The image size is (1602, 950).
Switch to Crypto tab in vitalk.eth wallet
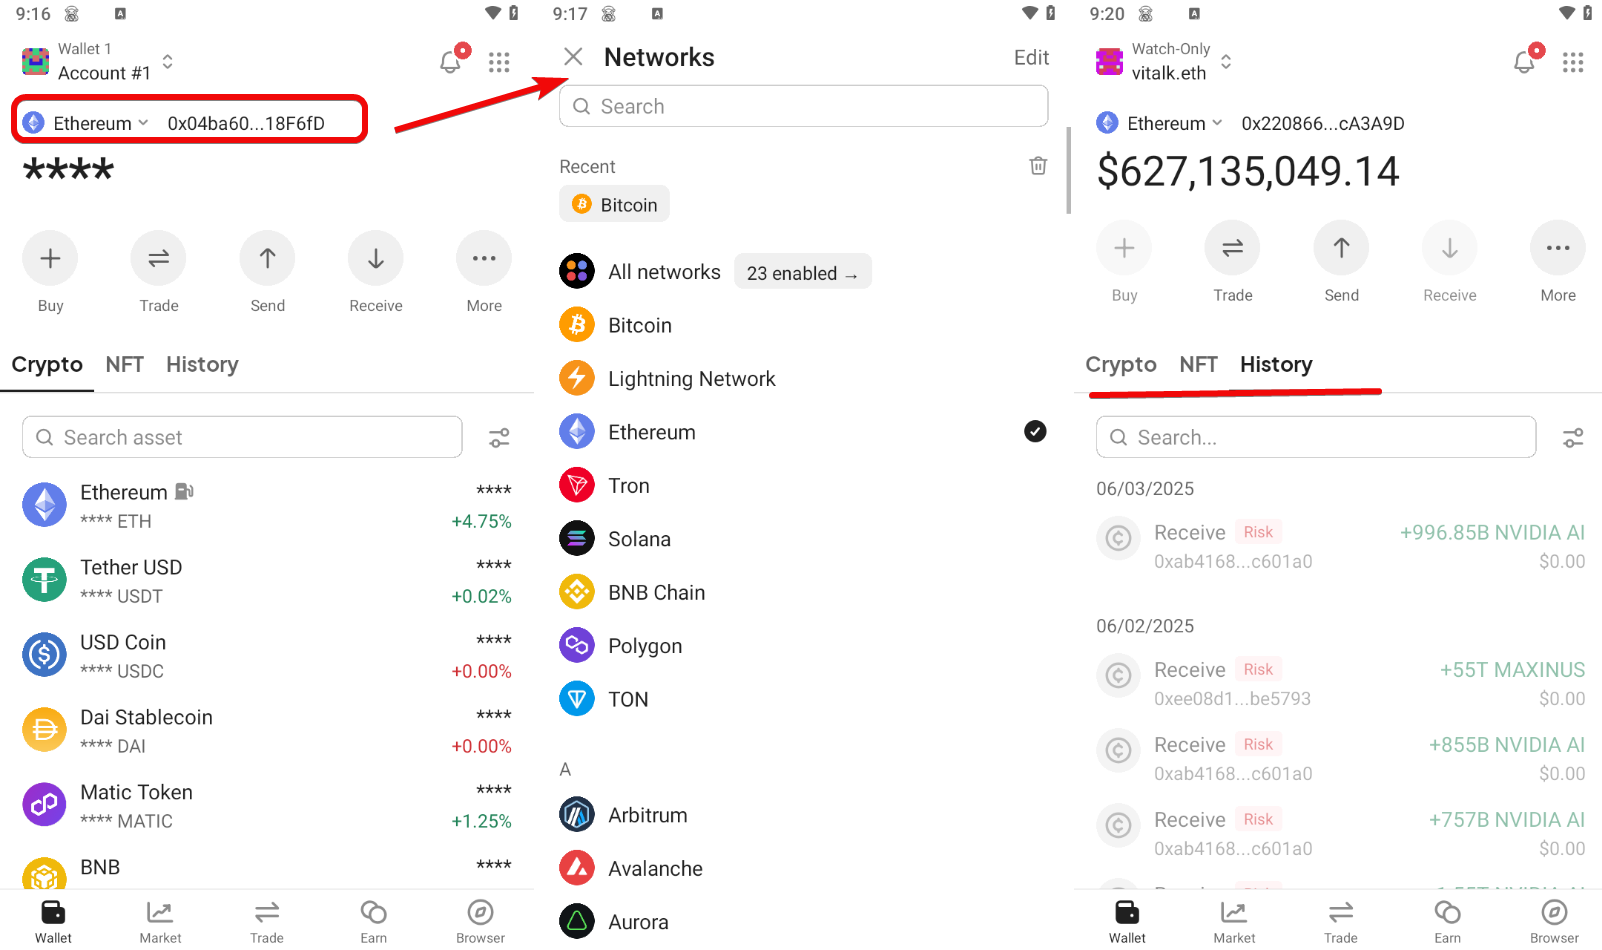1121,364
